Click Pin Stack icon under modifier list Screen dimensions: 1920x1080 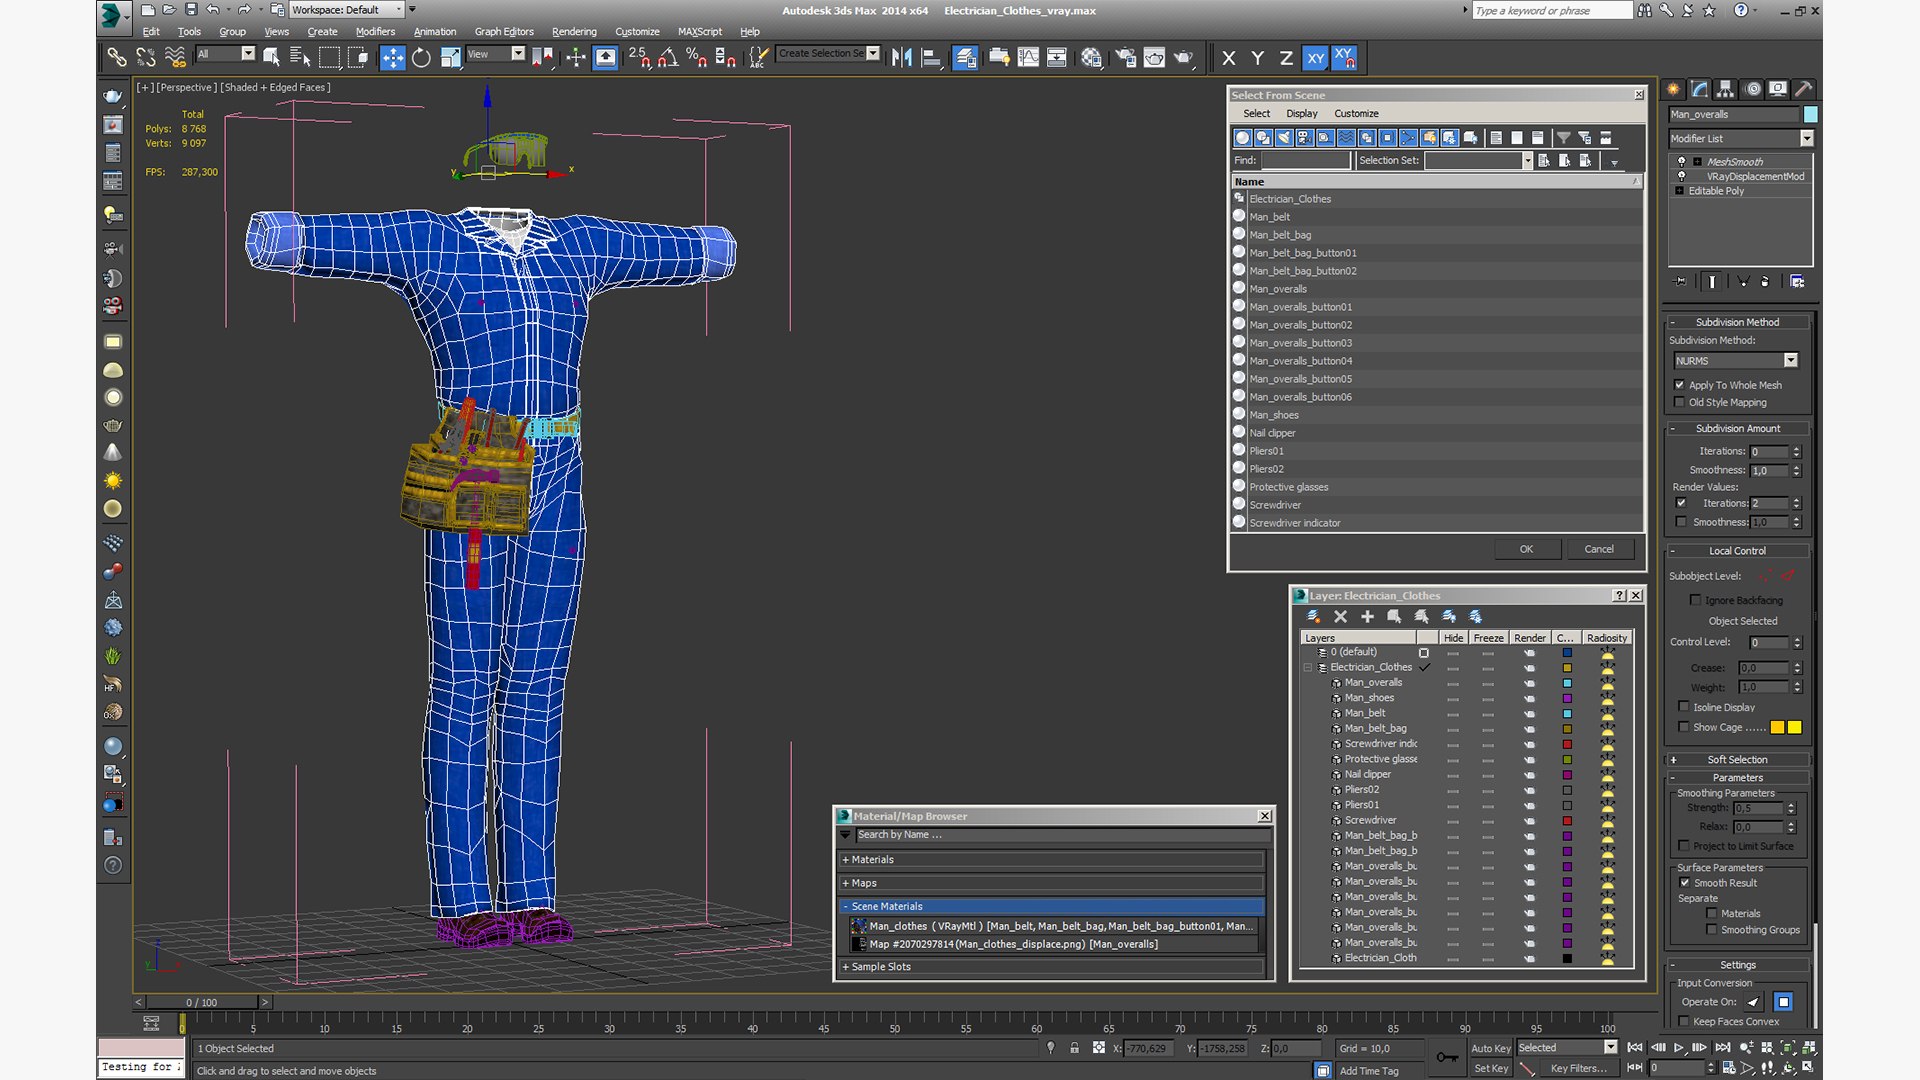1680,282
